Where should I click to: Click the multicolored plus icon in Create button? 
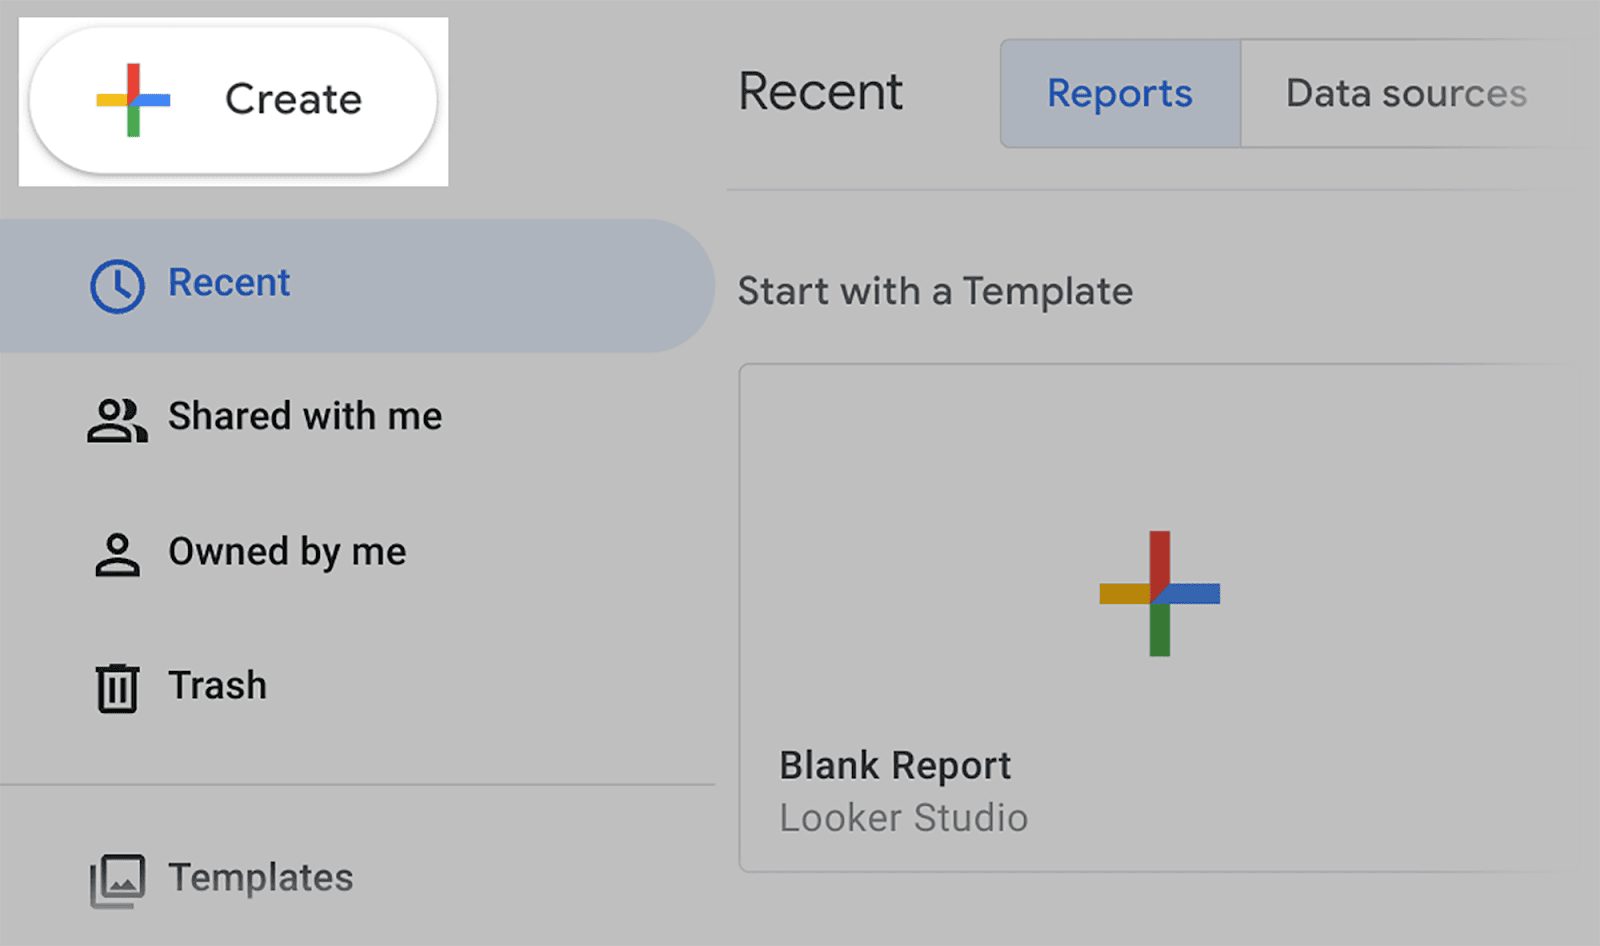tap(132, 99)
